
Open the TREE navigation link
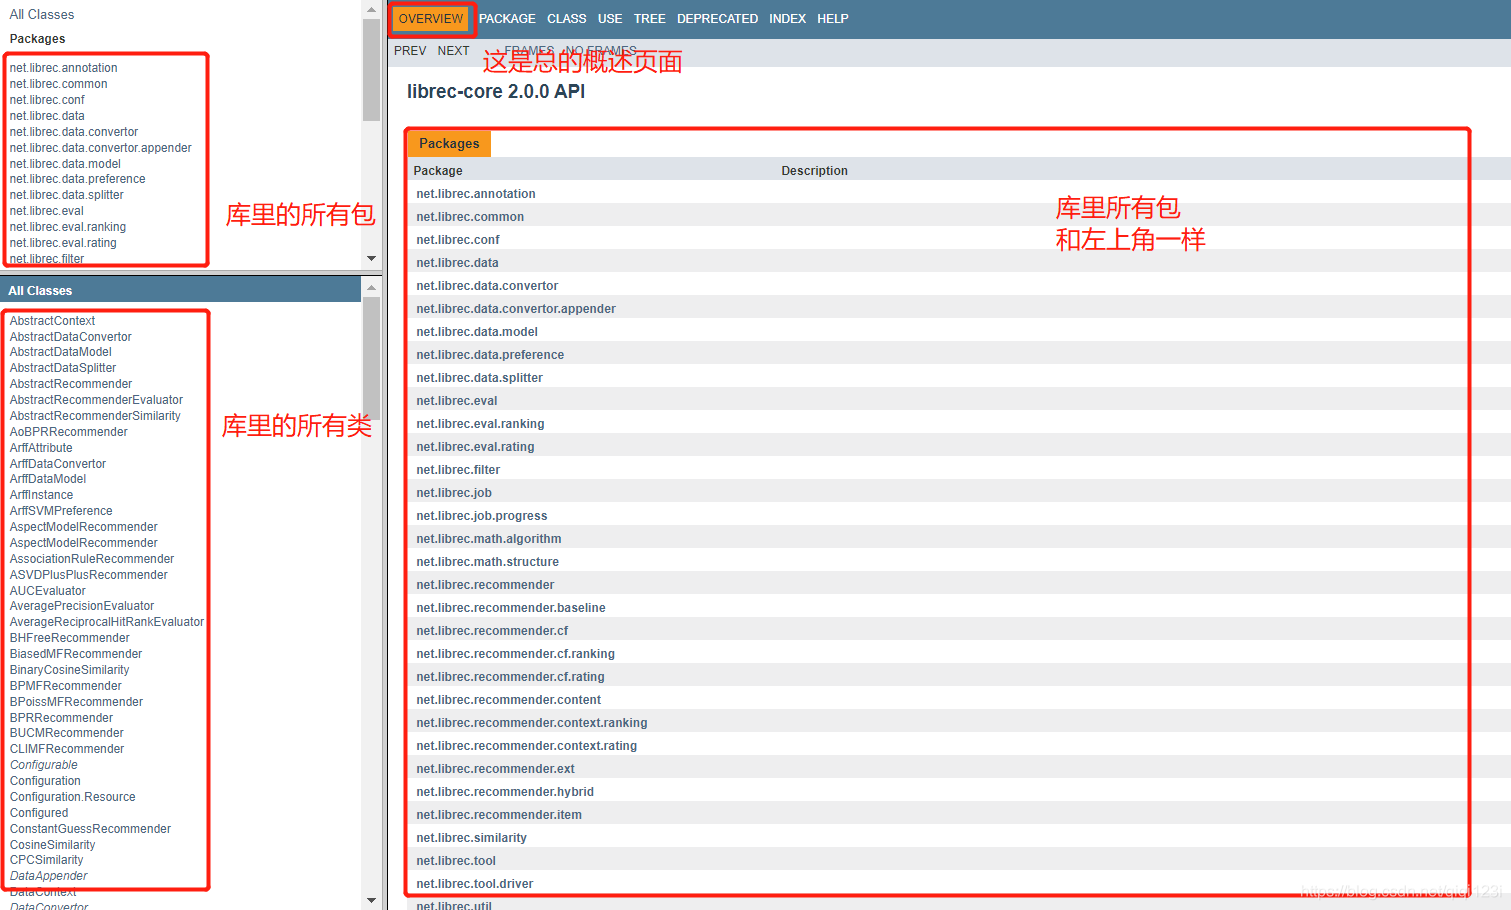tap(649, 19)
